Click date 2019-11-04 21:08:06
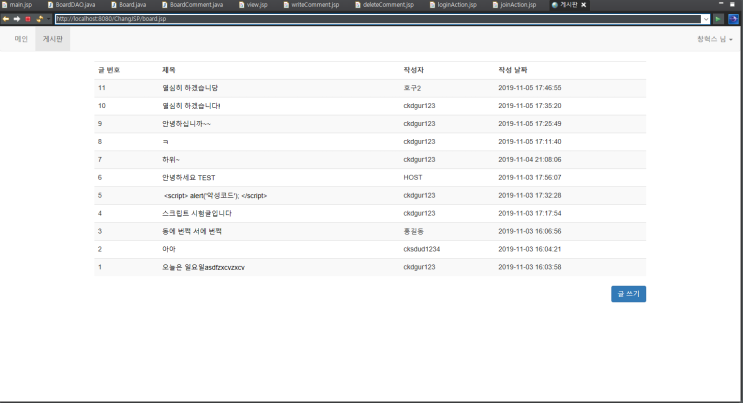 coord(530,160)
